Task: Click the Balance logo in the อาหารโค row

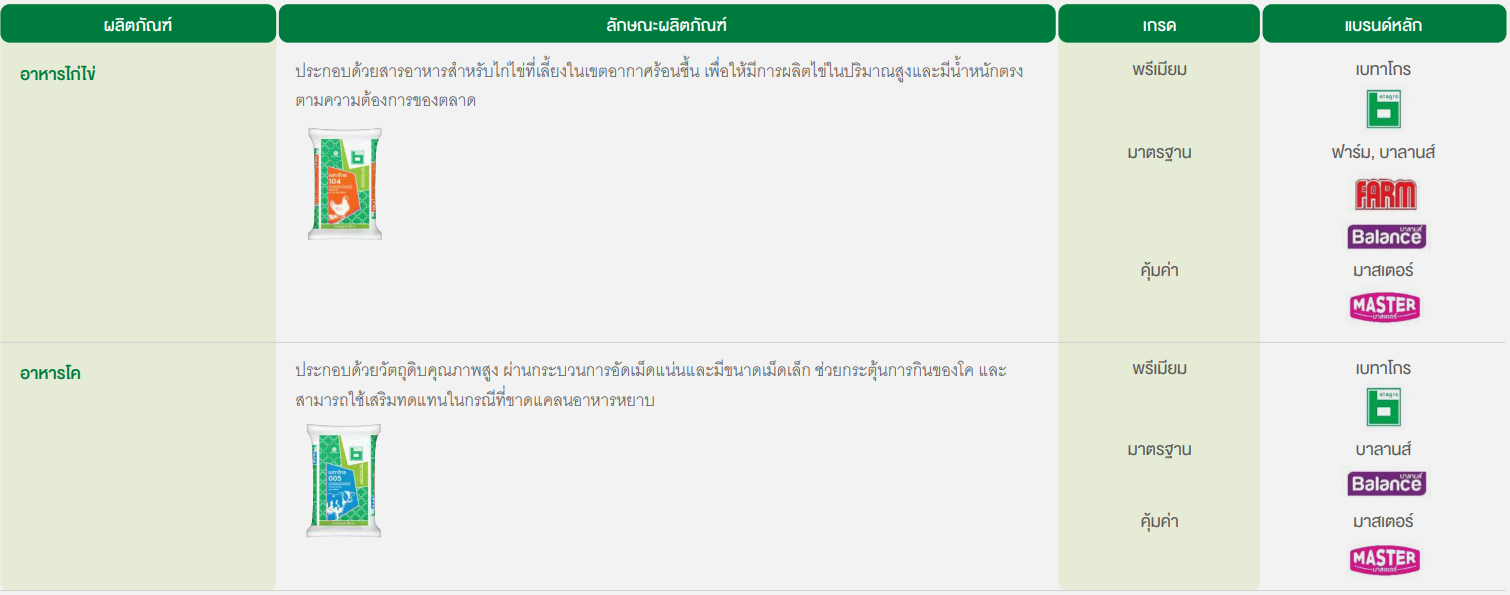Action: pyautogui.click(x=1386, y=483)
